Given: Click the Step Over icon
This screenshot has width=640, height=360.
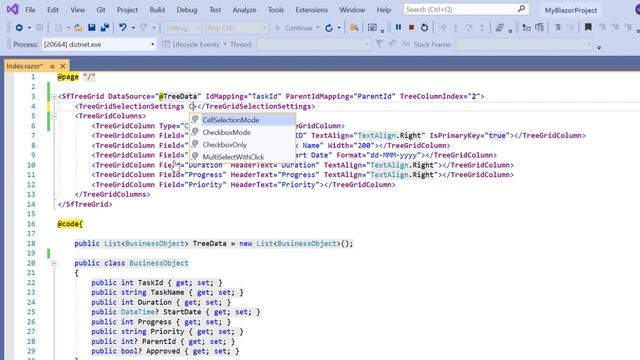Looking at the screenshot, I should 469,28.
